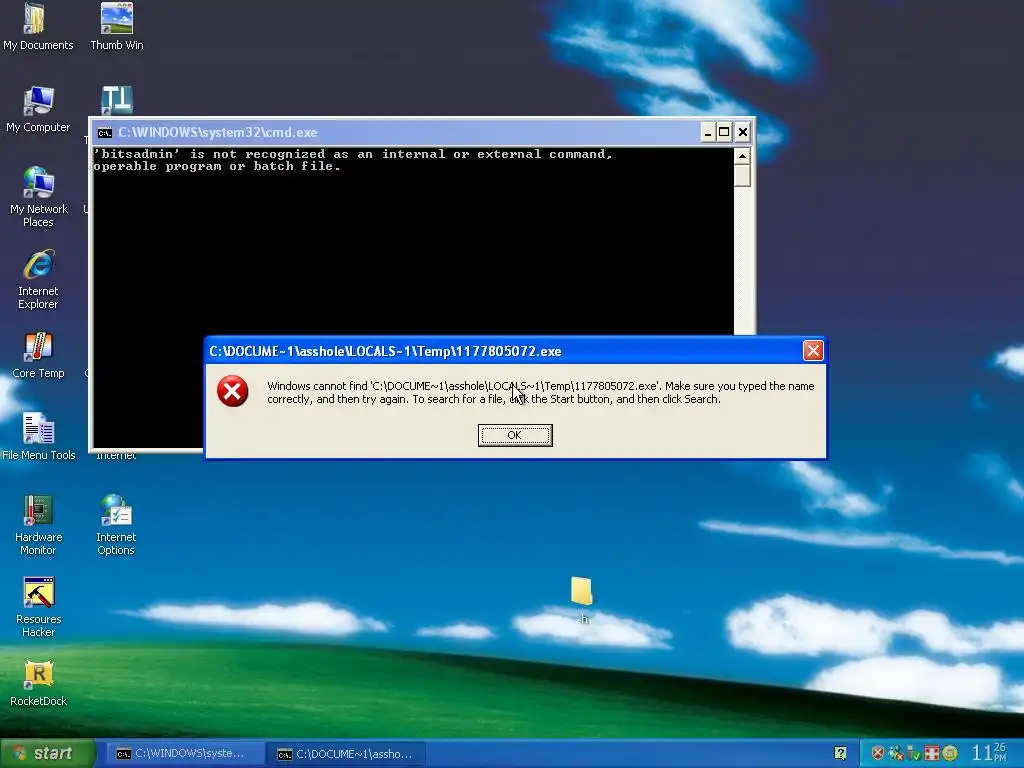Select the My Computer desktop icon
1024x768 pixels.
pos(38,108)
